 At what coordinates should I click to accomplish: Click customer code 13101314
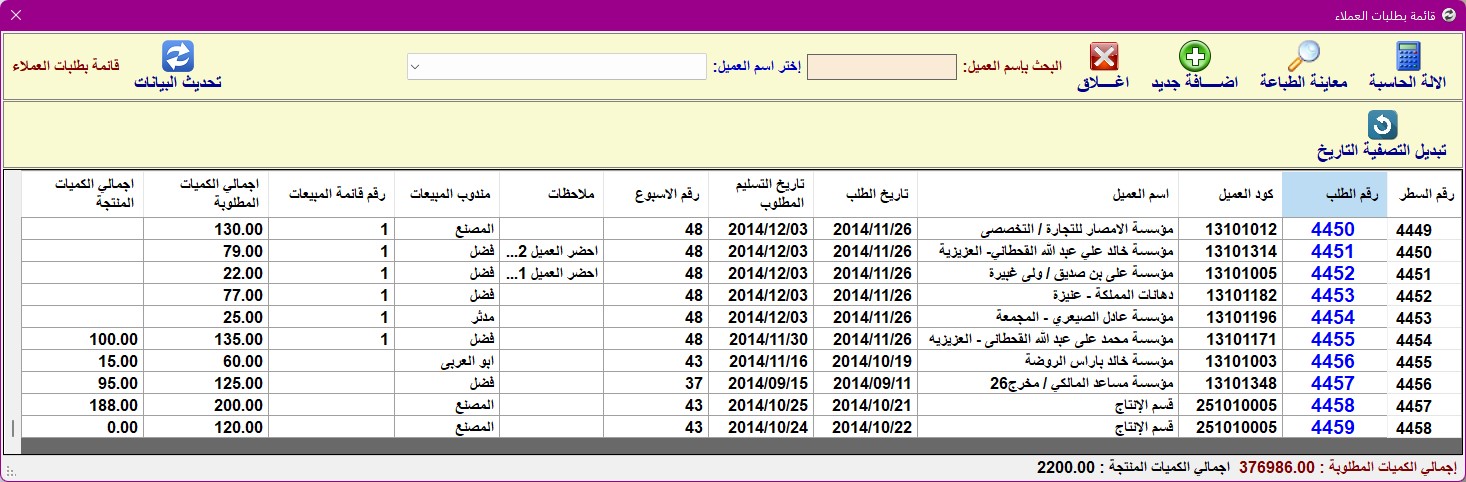[1231, 251]
